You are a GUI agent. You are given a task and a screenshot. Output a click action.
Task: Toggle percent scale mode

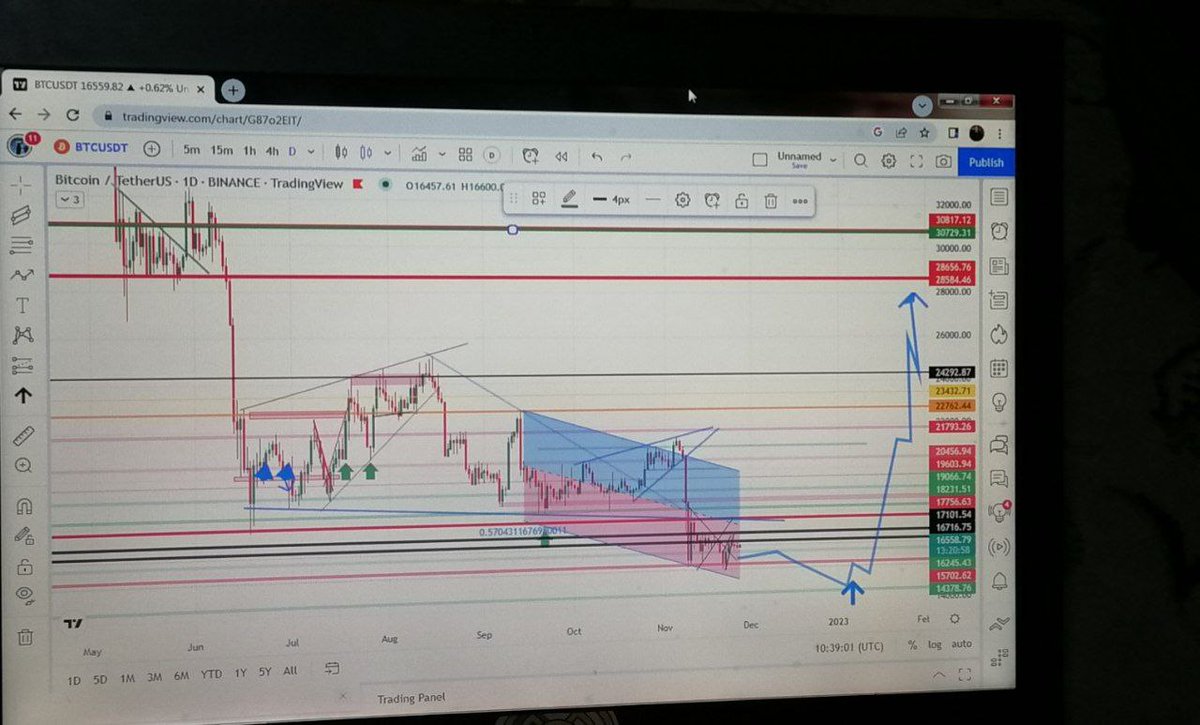coord(912,645)
